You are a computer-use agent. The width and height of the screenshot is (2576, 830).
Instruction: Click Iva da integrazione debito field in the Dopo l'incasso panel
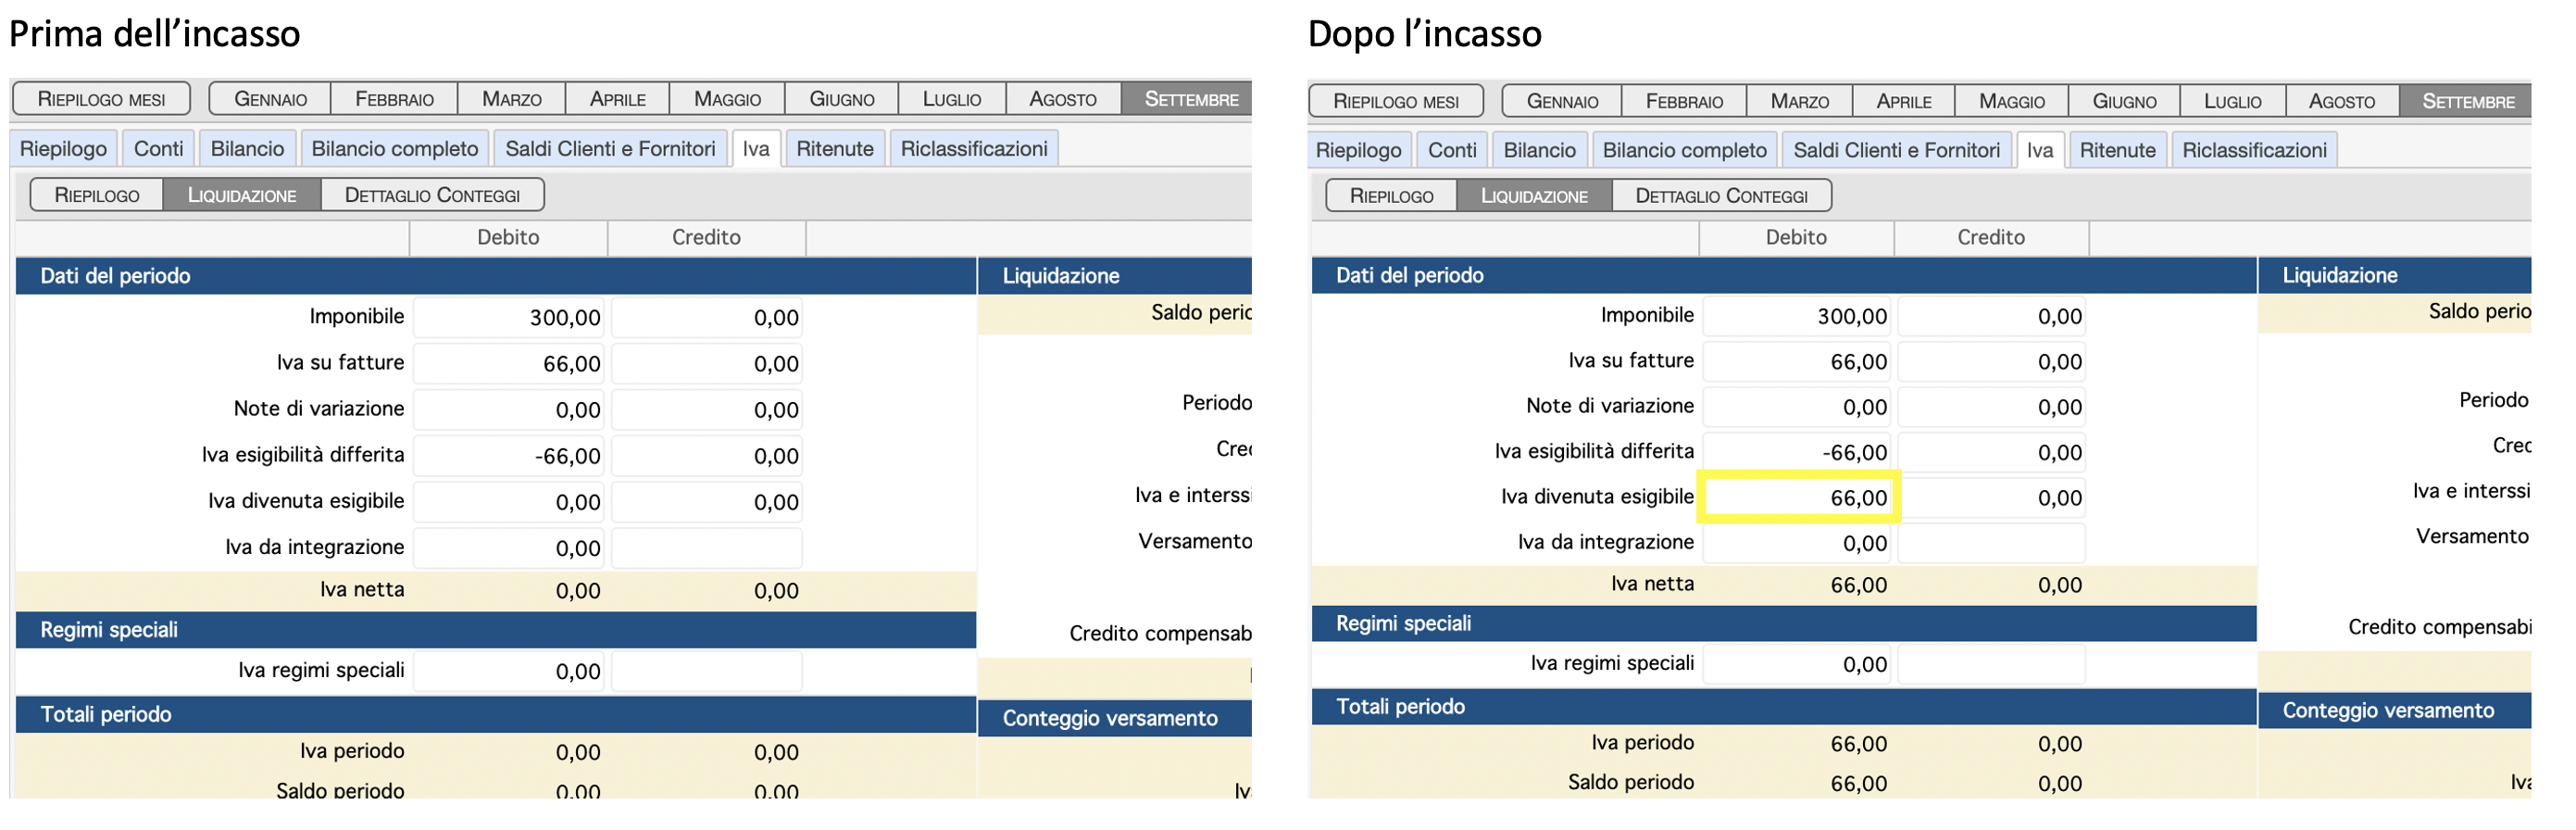coord(1797,543)
